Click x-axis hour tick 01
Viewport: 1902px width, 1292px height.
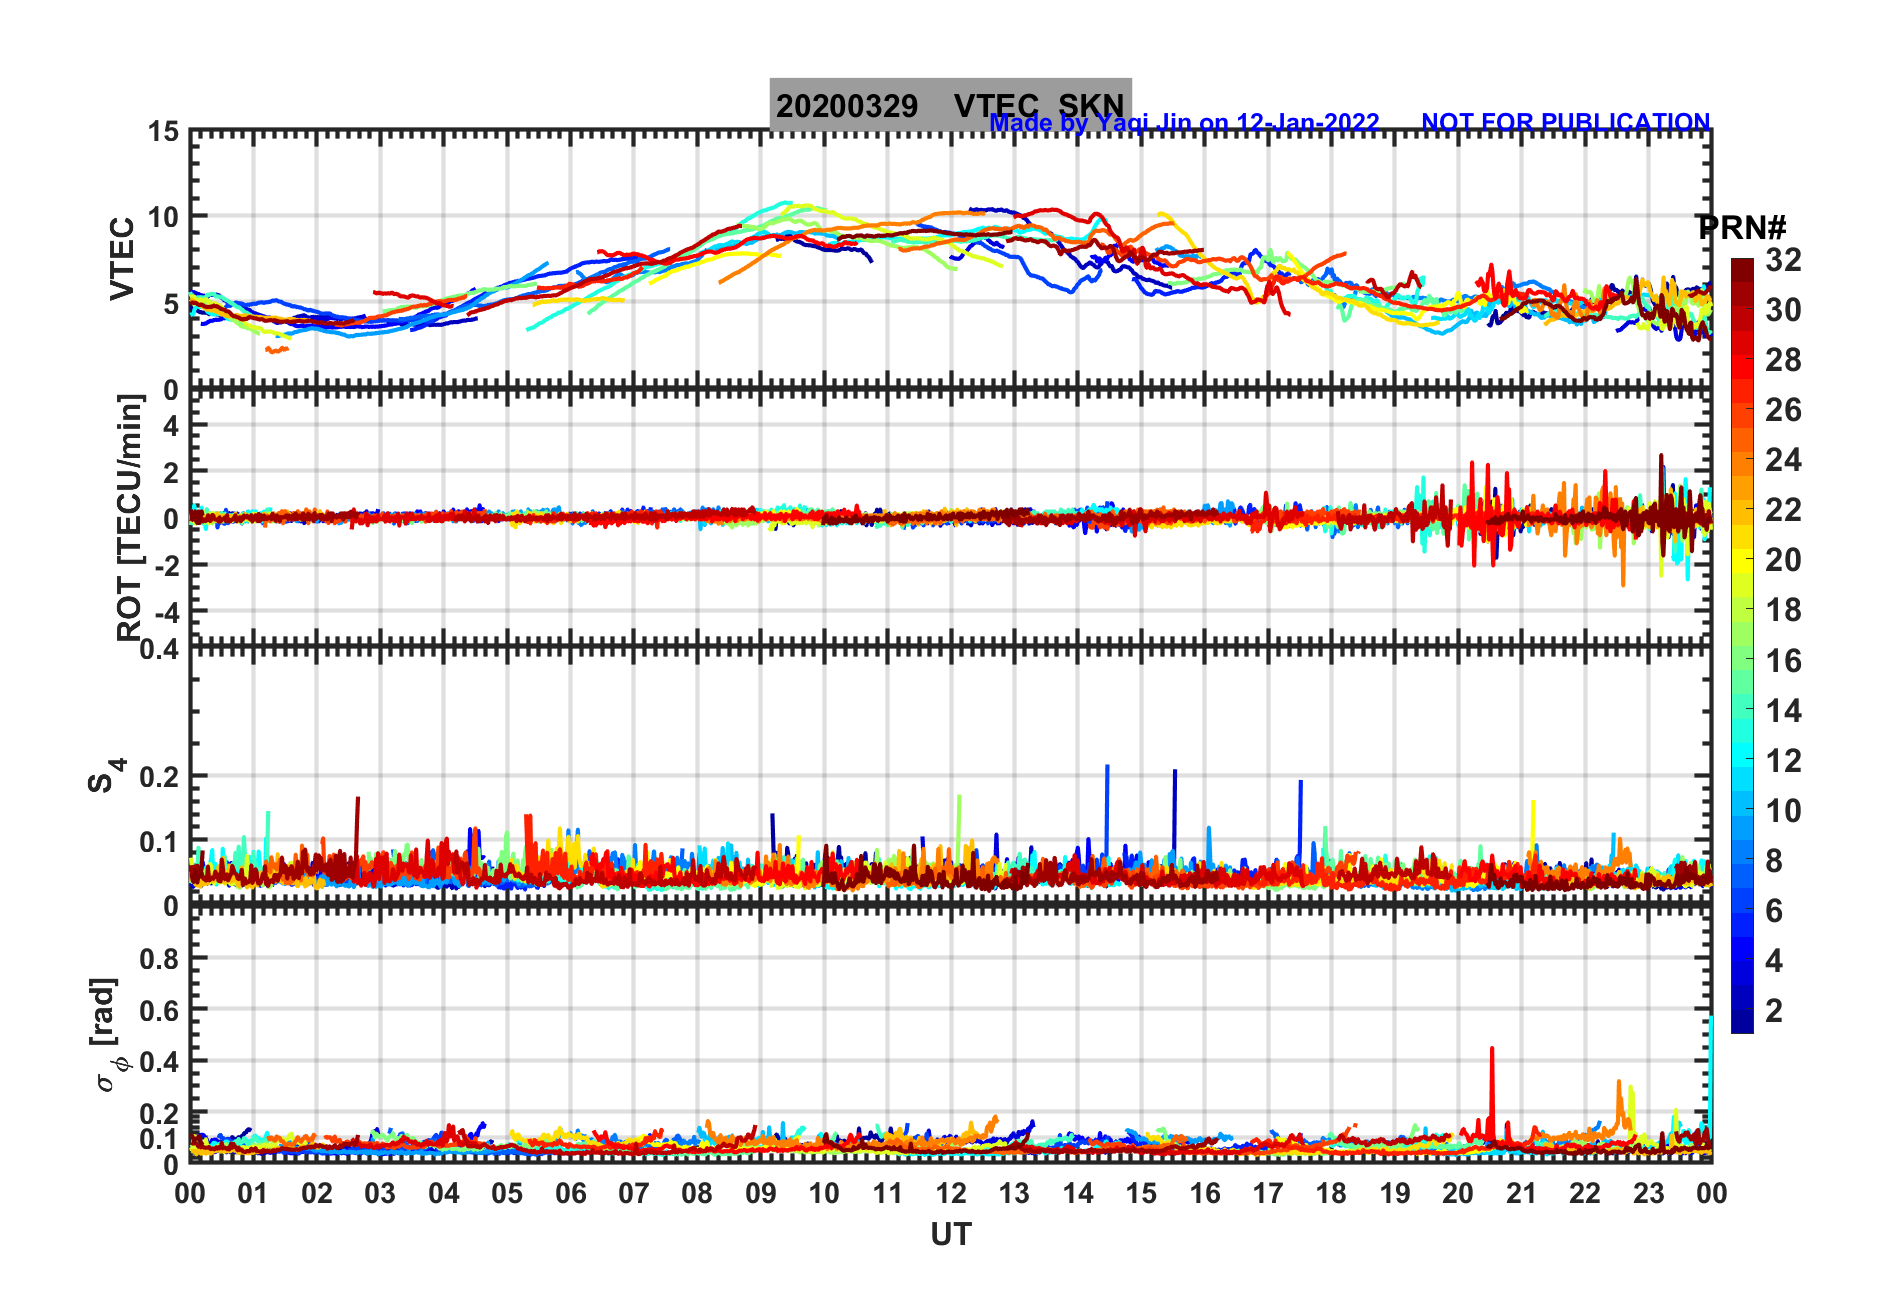coord(253,1194)
